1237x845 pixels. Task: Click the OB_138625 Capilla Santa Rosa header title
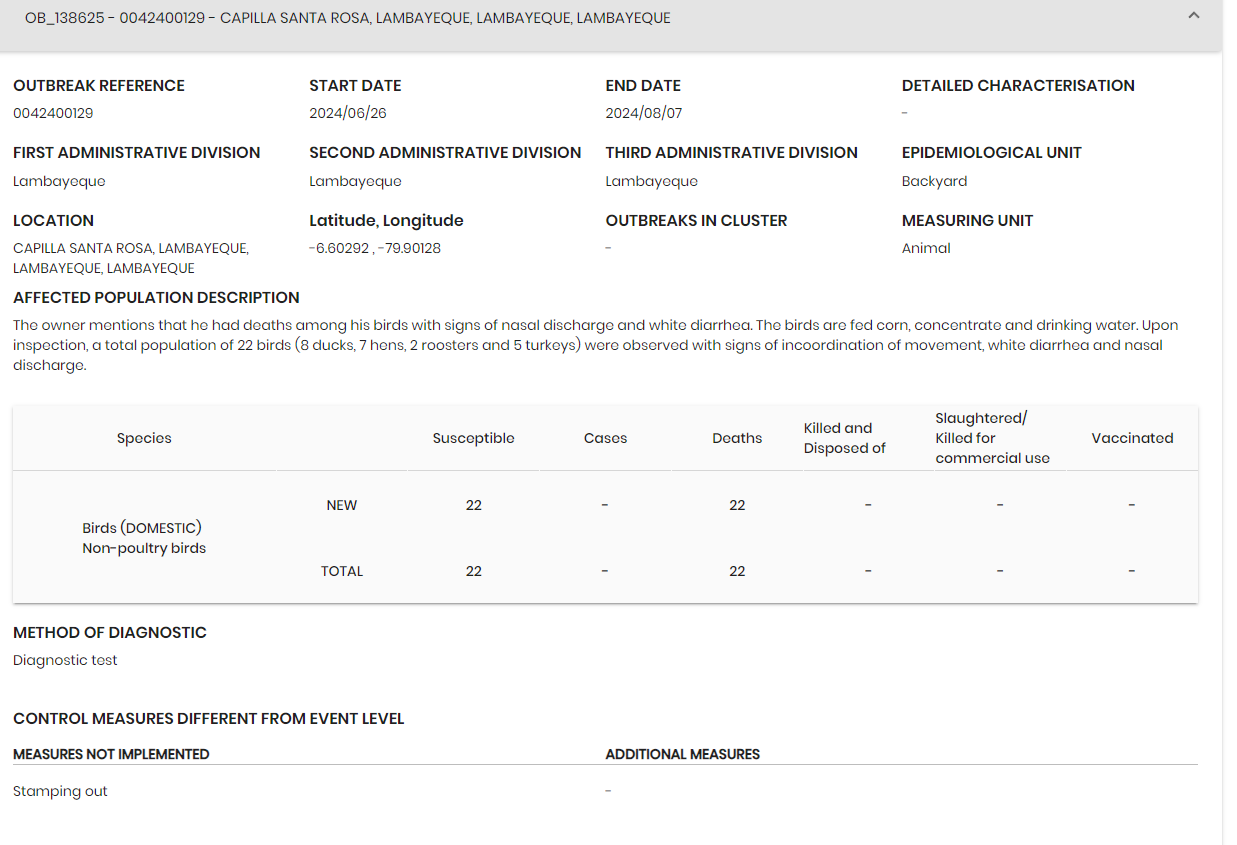pyautogui.click(x=348, y=18)
